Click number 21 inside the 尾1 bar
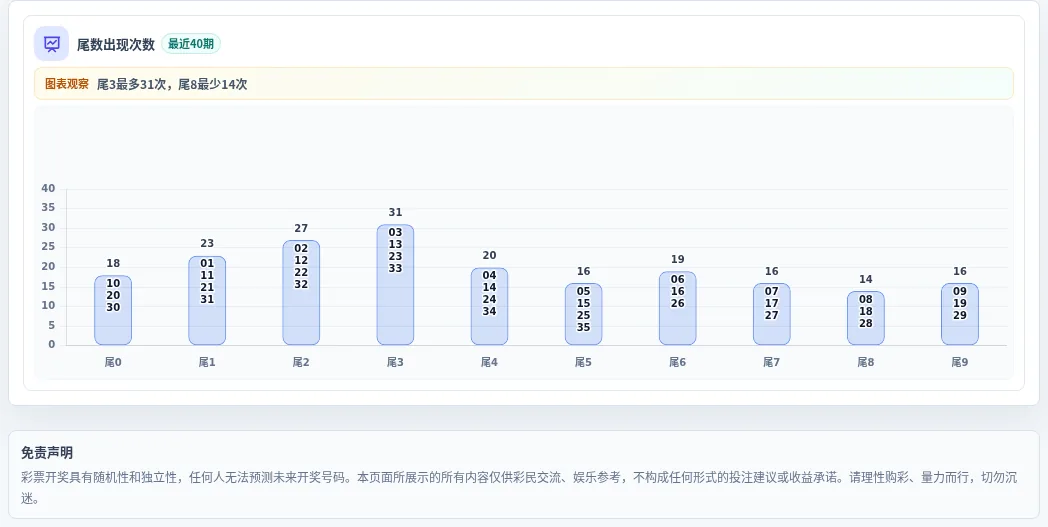Viewport: 1048px width, 527px height. coord(207,288)
